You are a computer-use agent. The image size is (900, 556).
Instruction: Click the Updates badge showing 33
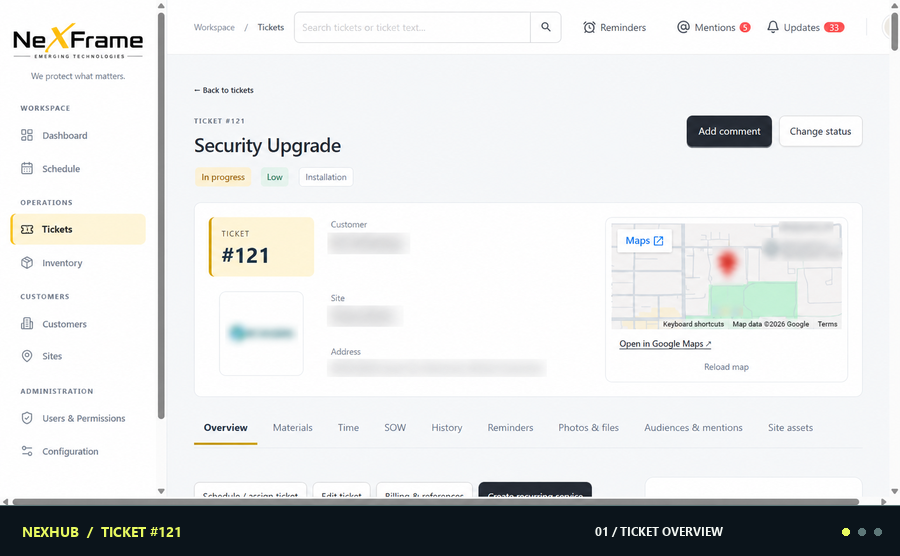834,28
